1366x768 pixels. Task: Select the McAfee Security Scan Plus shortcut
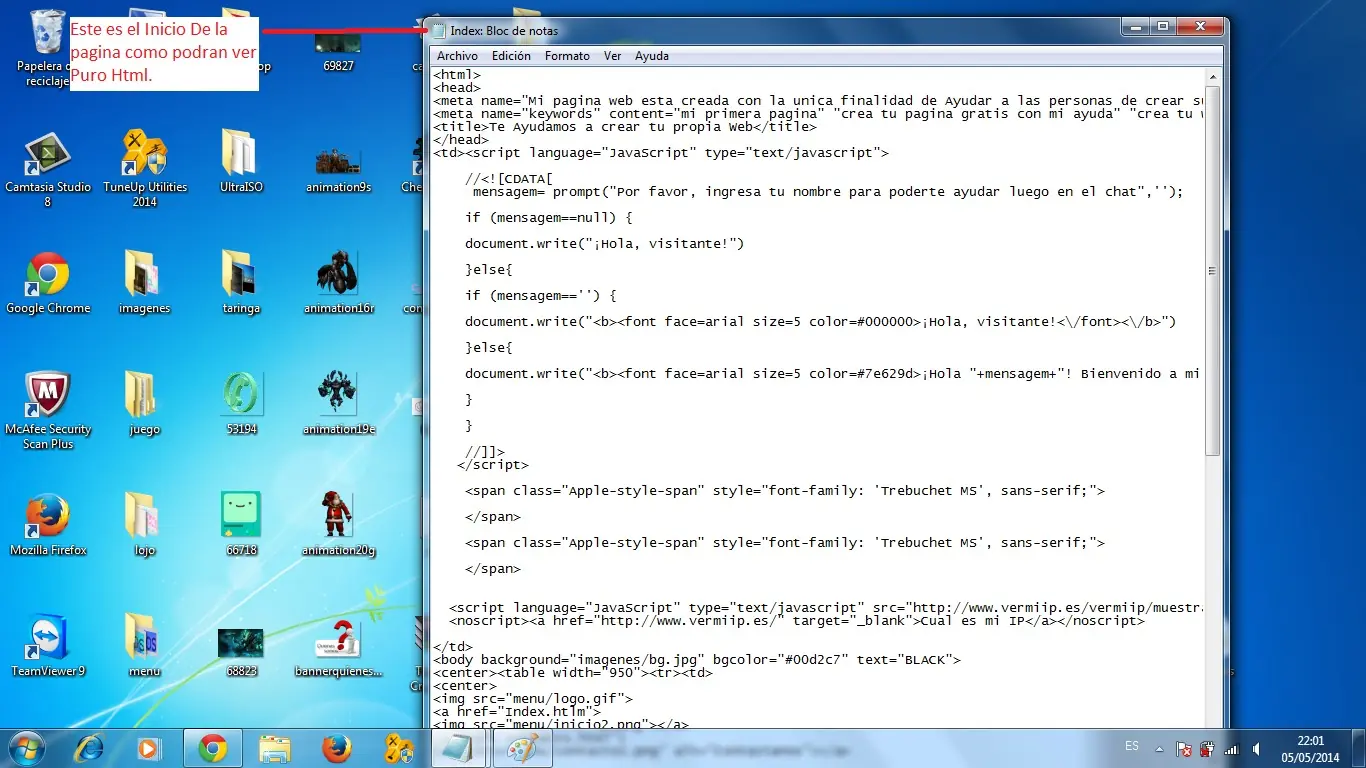point(48,412)
